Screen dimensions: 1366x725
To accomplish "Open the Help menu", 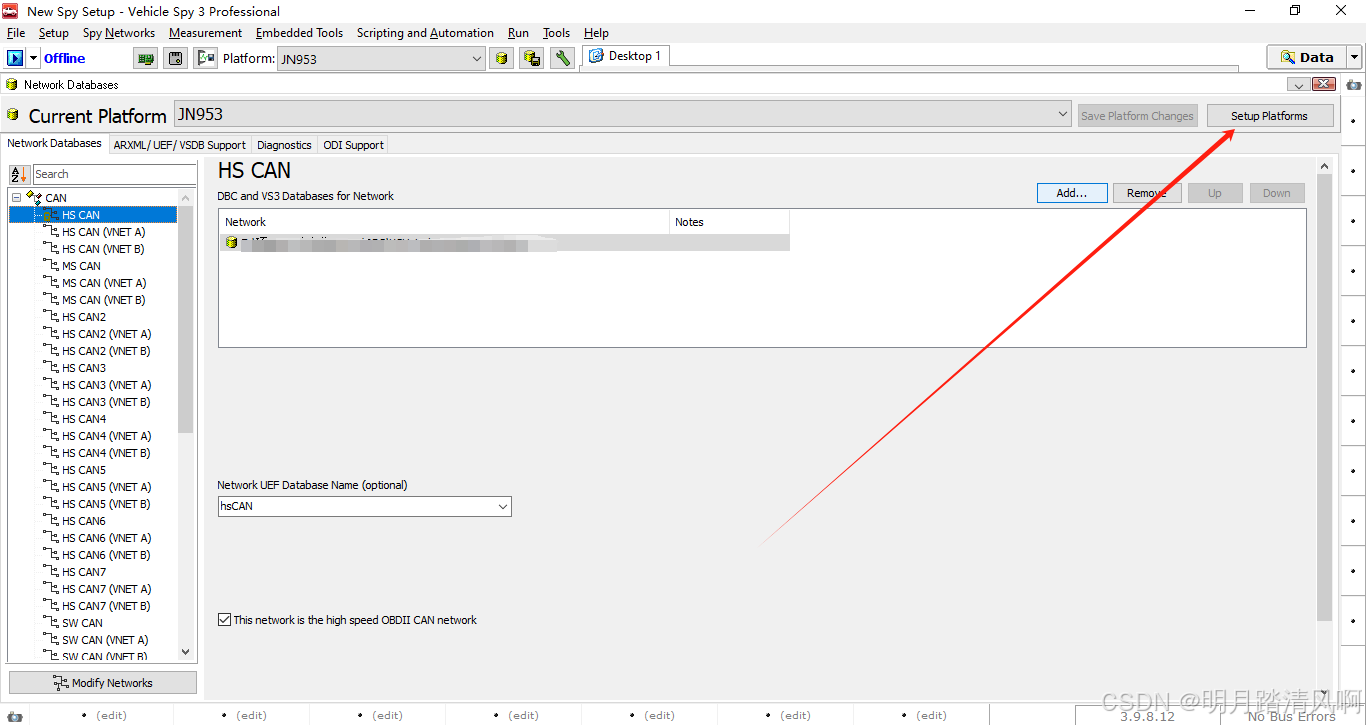I will (596, 33).
